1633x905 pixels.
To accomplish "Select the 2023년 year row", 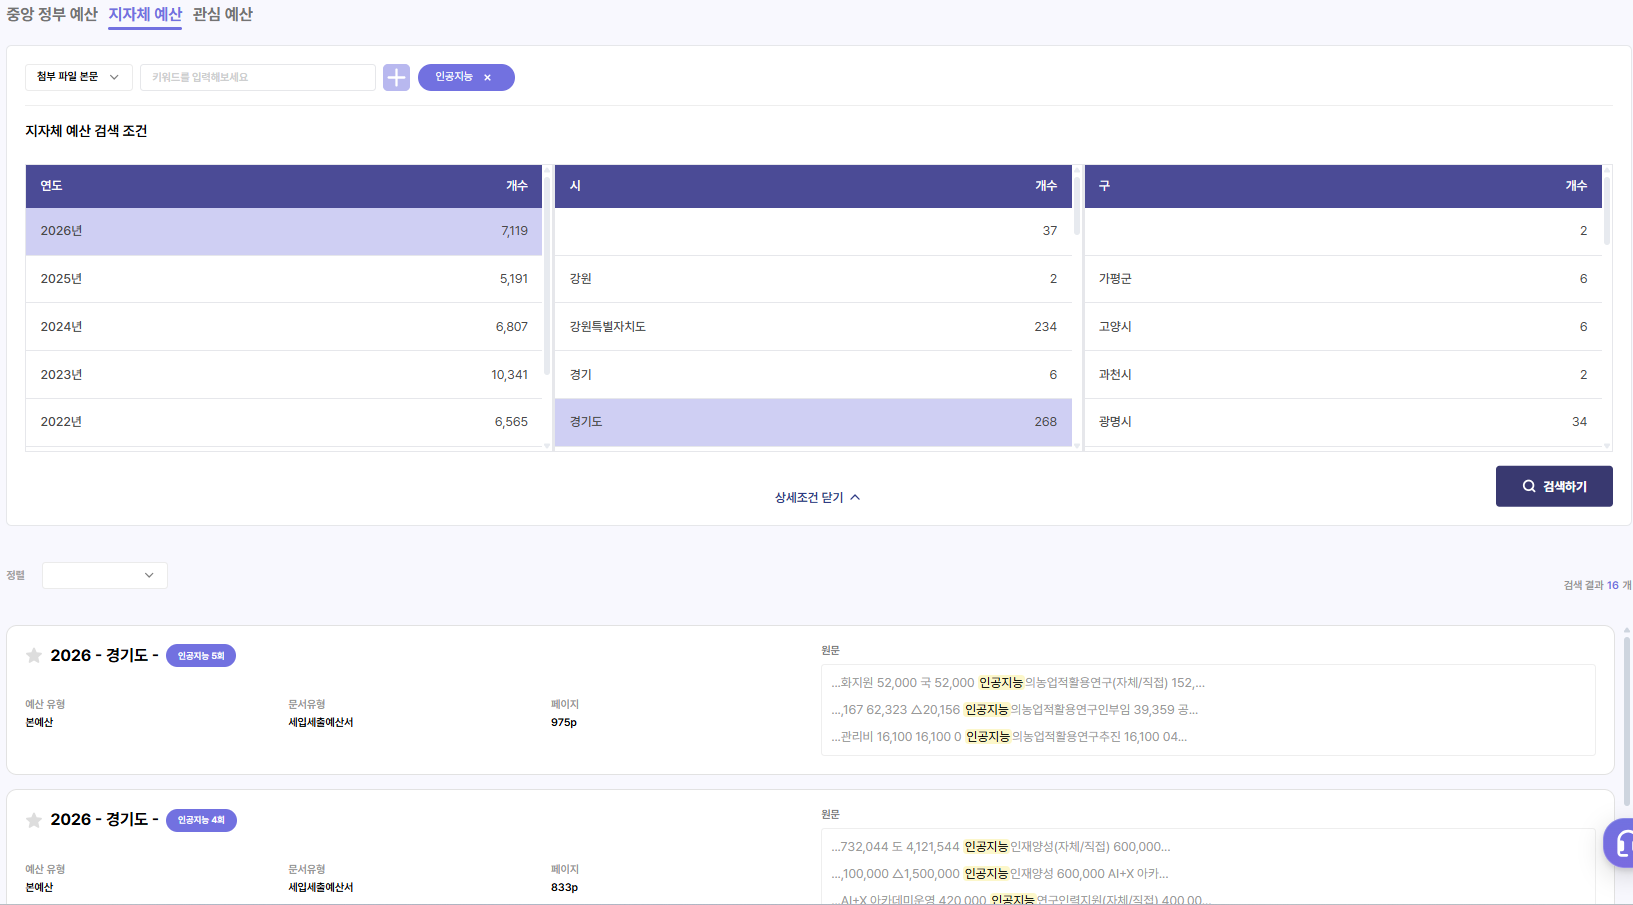I will 283,375.
